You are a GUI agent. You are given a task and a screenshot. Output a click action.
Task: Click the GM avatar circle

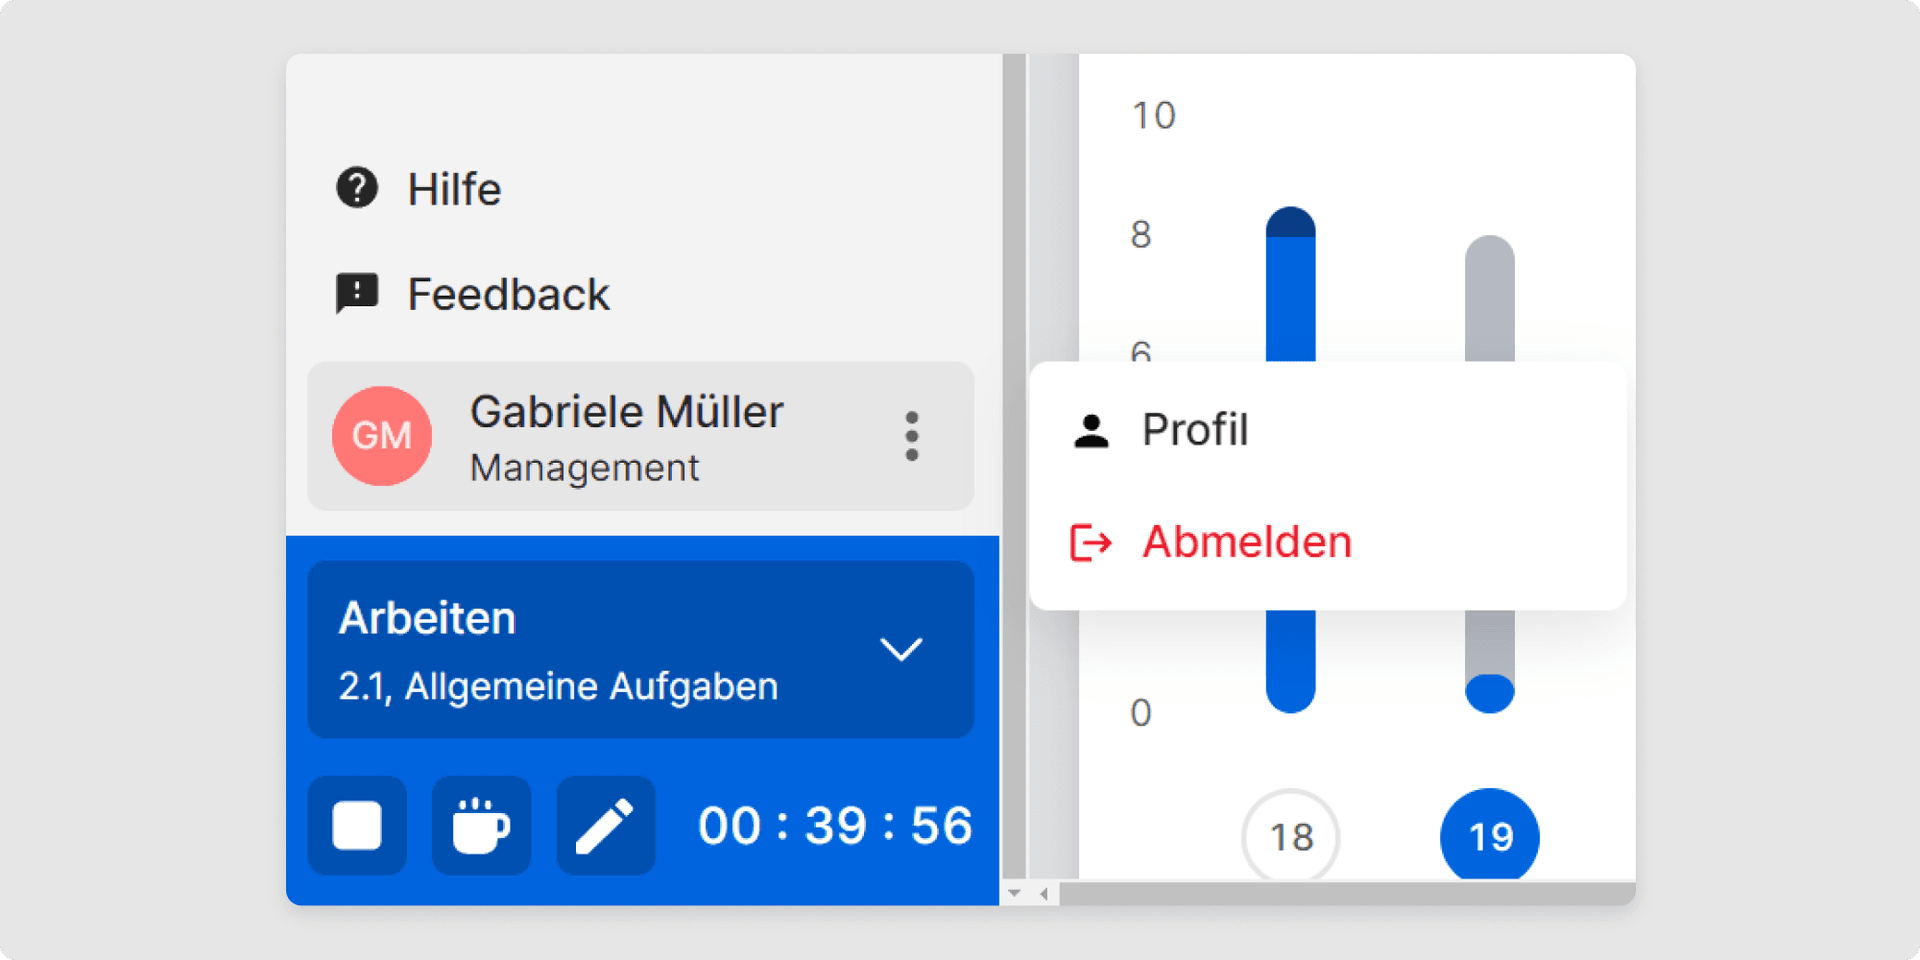[x=382, y=436]
